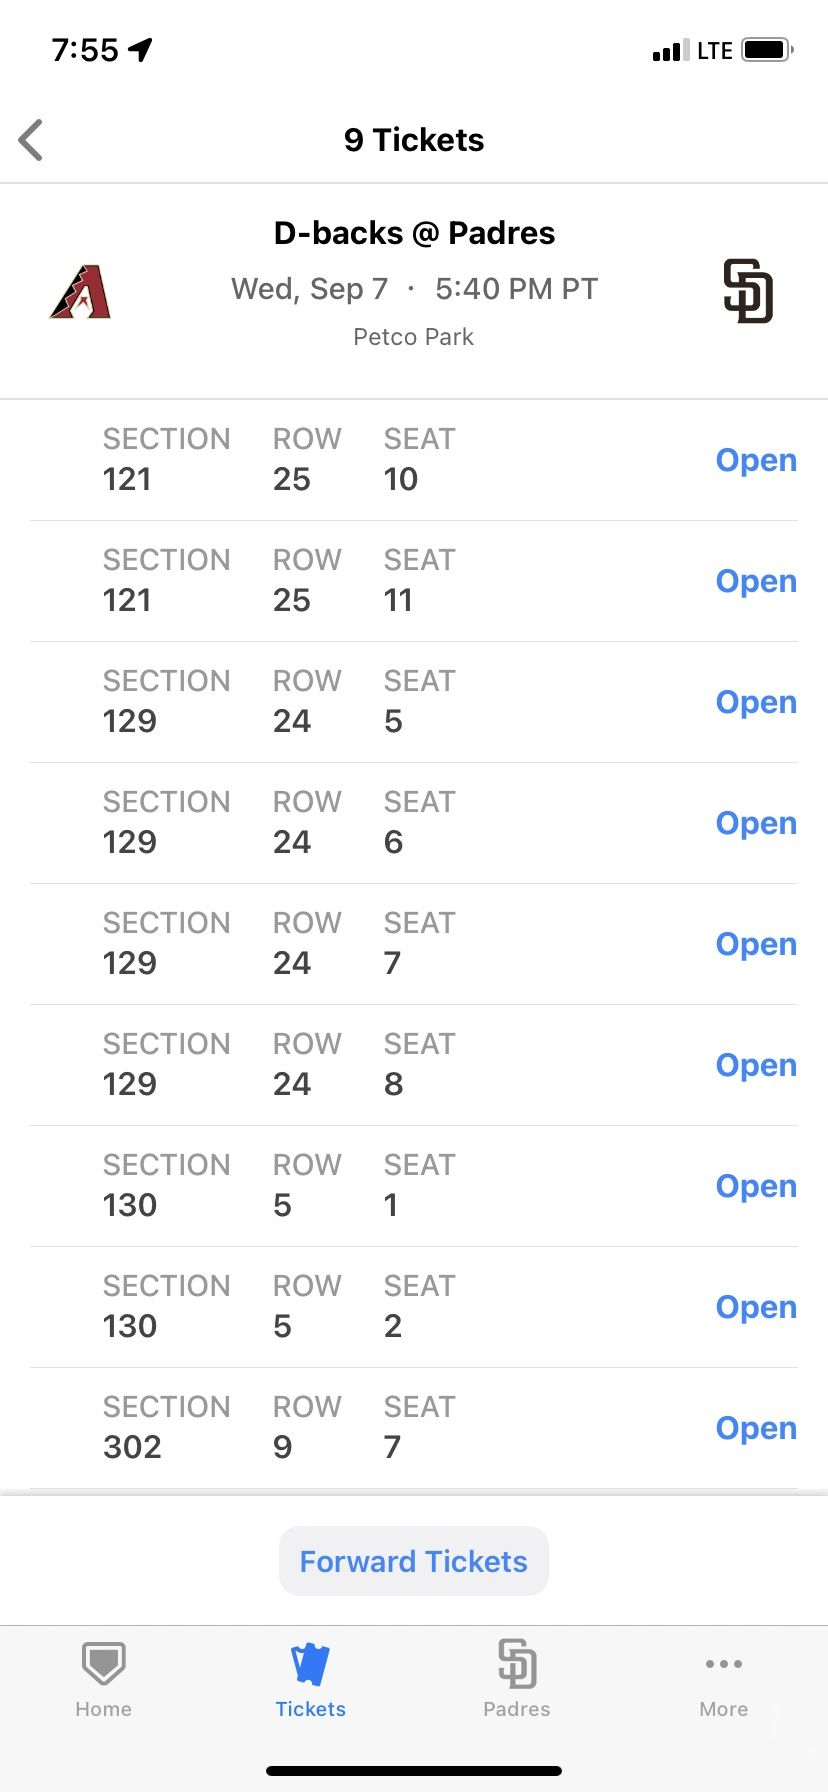This screenshot has height=1792, width=828.
Task: Tap the Padres logo beside game info
Action: click(x=748, y=291)
